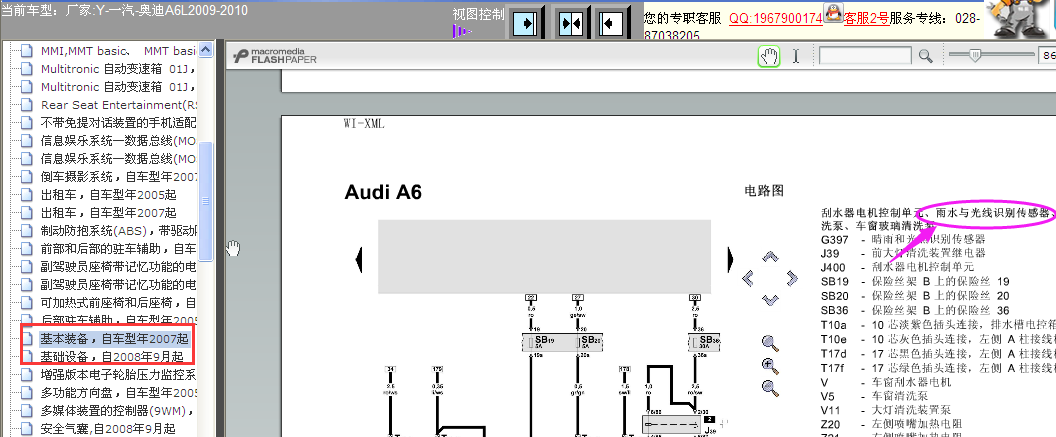Click the next-page black triangle right of diagram
This screenshot has width=1056, height=437.
click(732, 259)
